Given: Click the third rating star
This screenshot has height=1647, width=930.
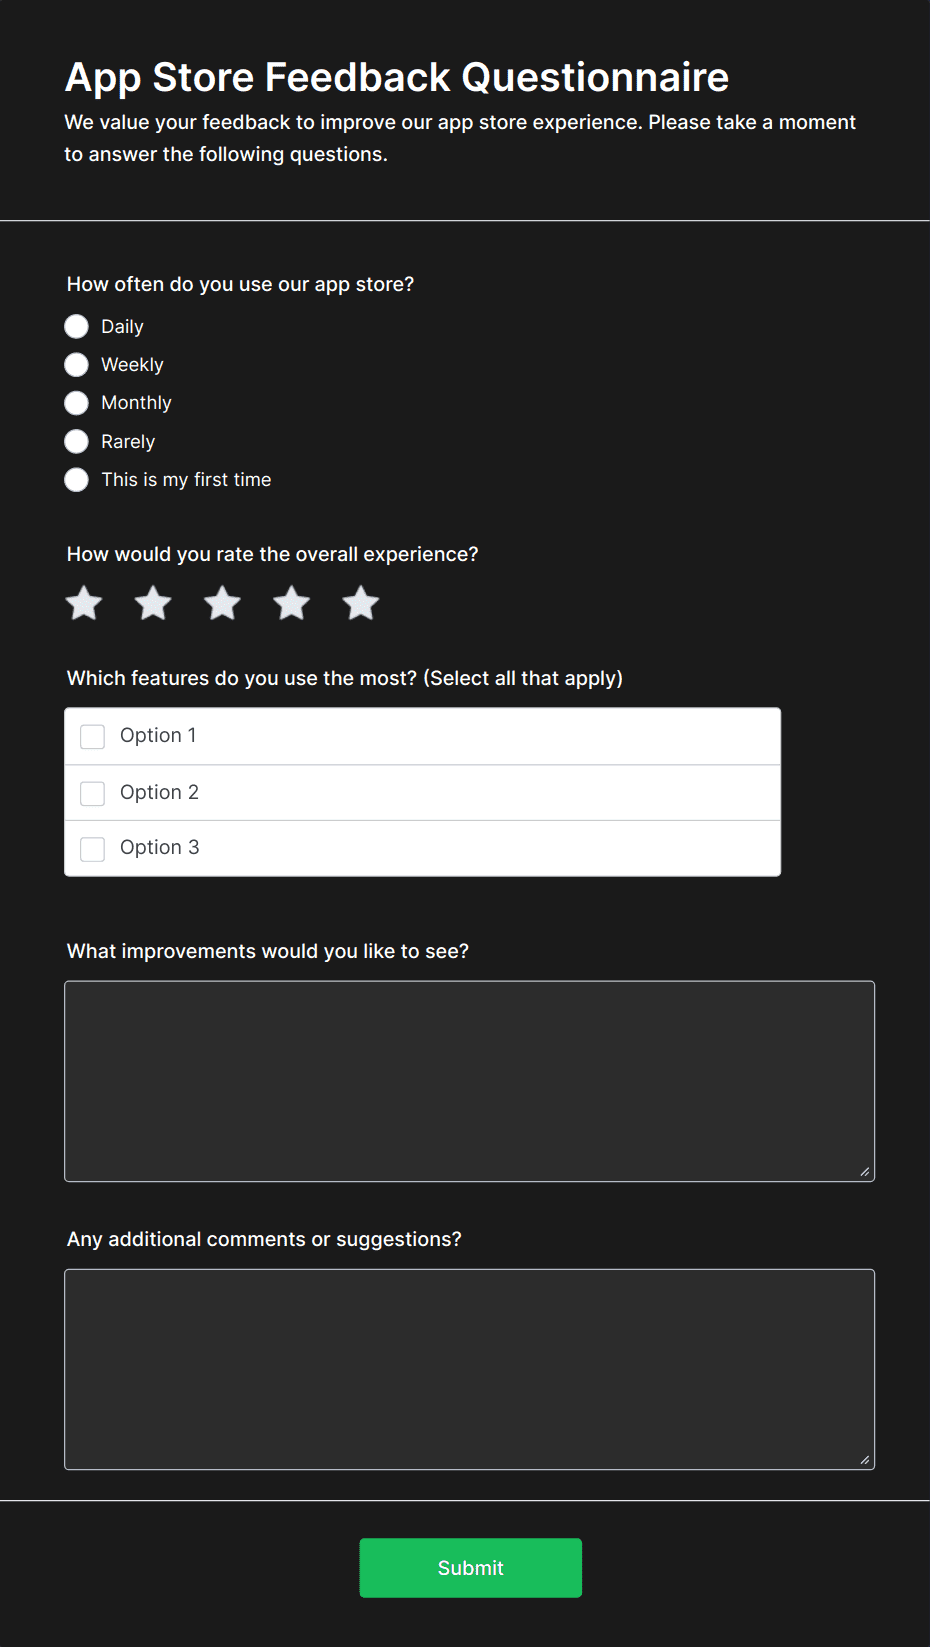Looking at the screenshot, I should [221, 603].
